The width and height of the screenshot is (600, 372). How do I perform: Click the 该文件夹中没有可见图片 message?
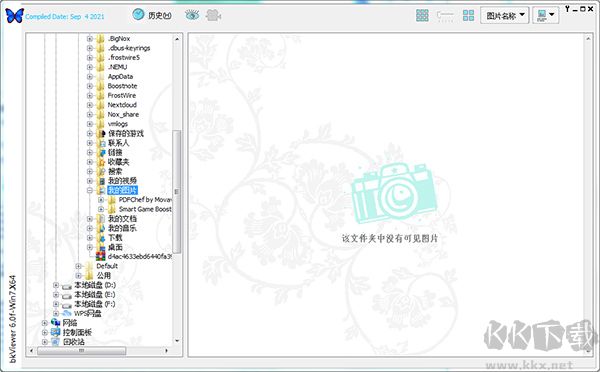pos(390,239)
